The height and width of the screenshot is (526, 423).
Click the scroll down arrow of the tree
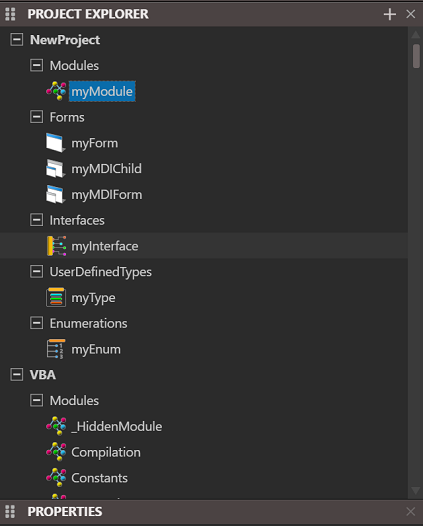(x=416, y=490)
